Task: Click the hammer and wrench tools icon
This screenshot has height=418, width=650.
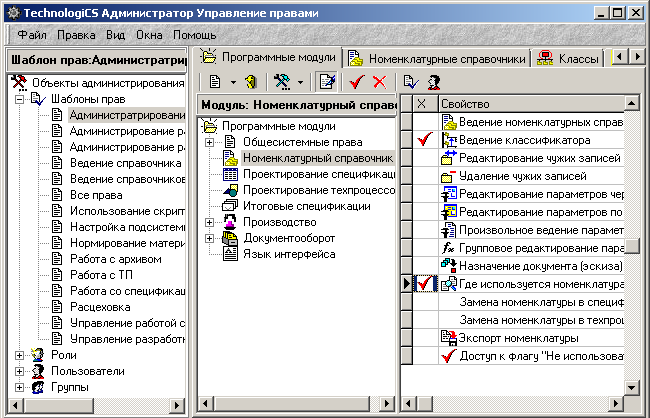Action: 282,82
